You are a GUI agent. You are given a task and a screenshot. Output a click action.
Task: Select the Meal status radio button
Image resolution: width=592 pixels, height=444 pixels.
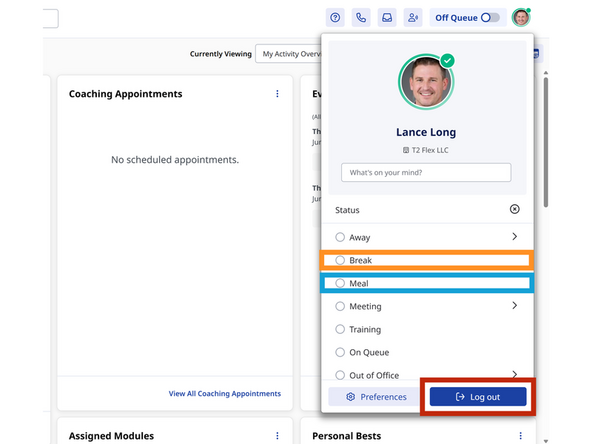[340, 283]
